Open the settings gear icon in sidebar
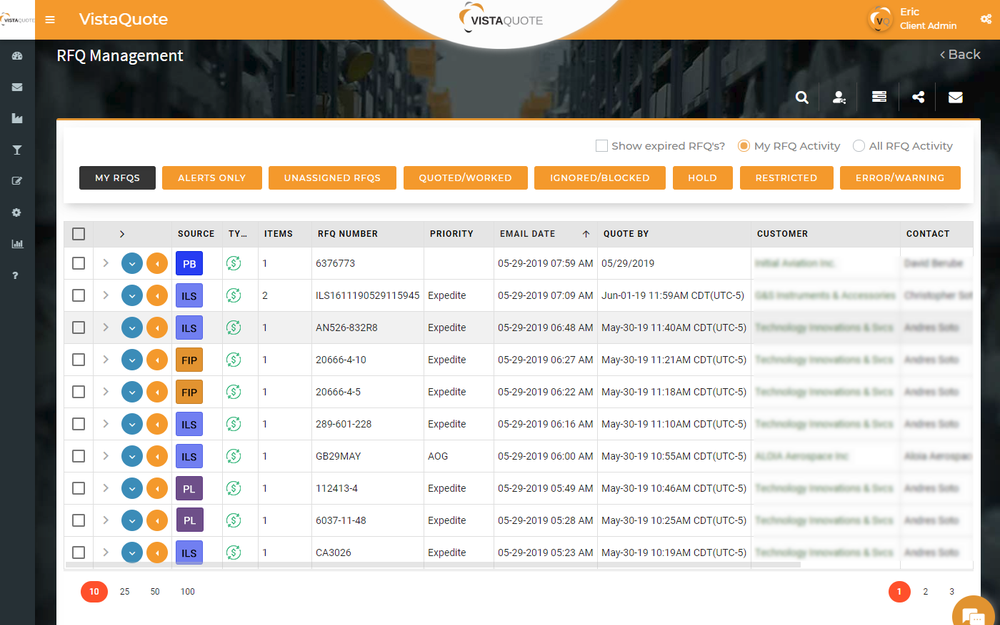 (17, 212)
